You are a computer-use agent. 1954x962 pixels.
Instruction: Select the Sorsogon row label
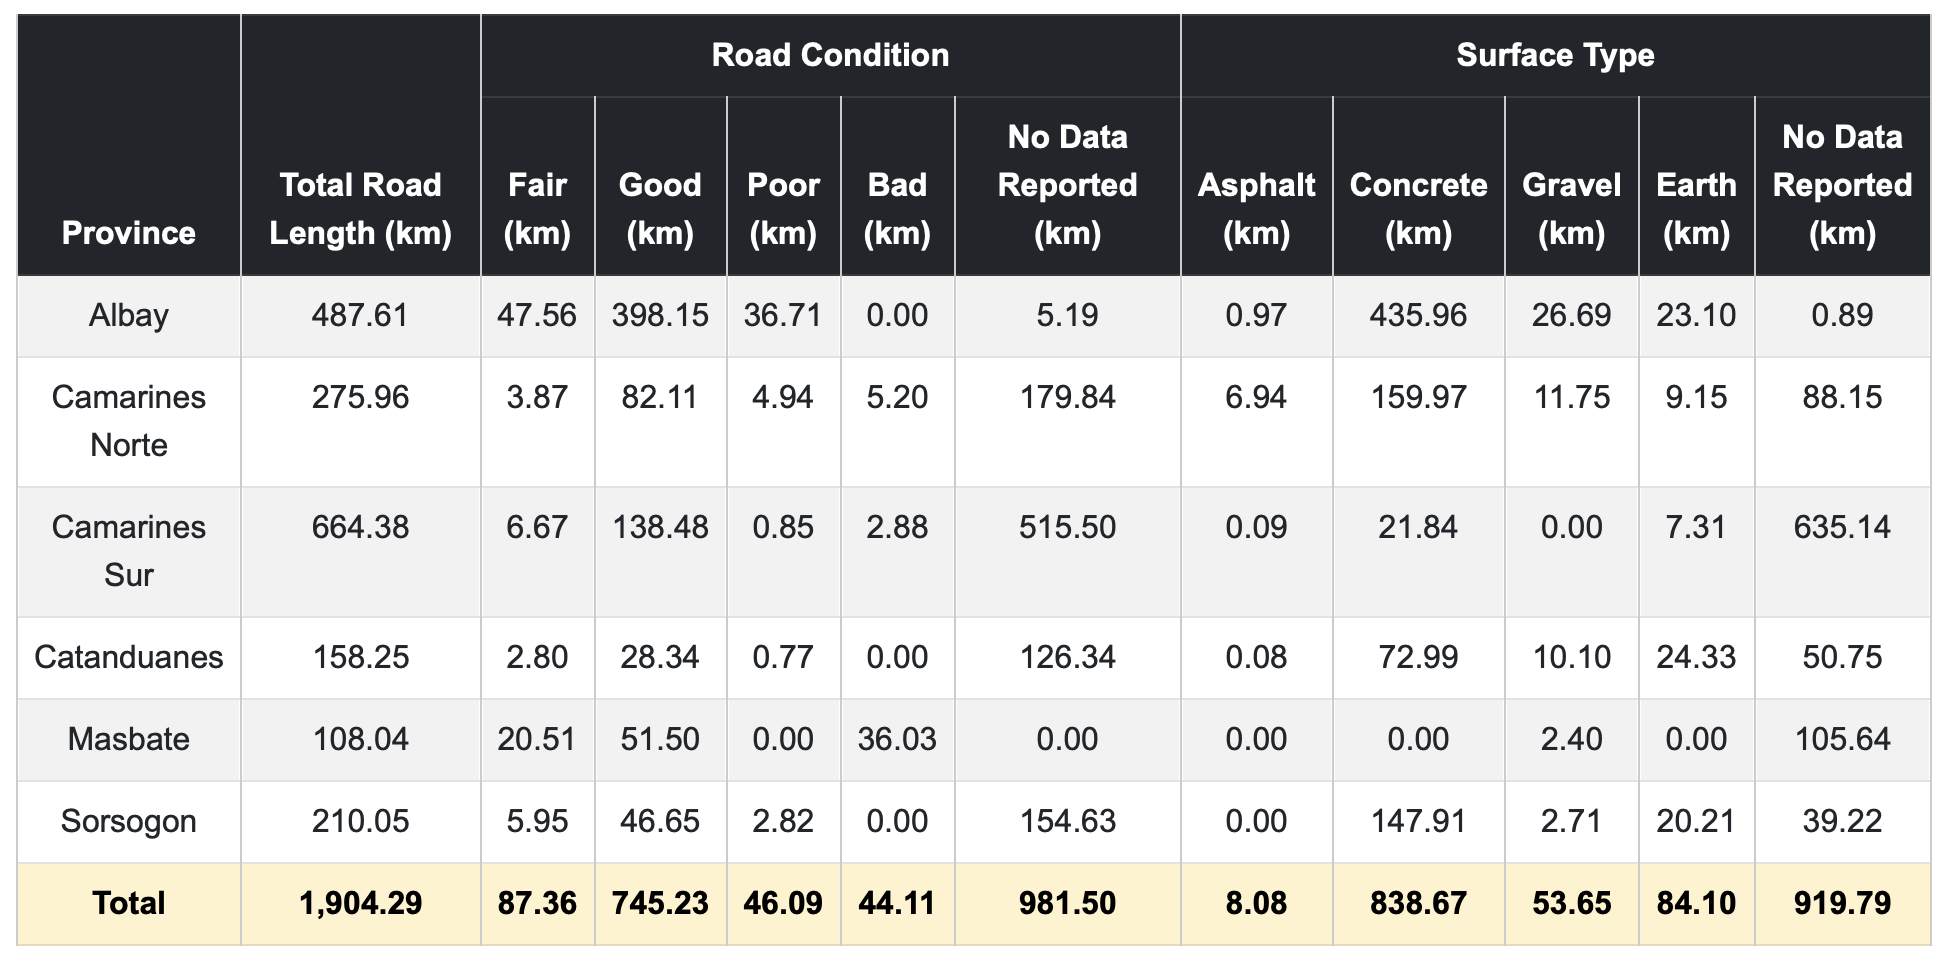(x=129, y=821)
